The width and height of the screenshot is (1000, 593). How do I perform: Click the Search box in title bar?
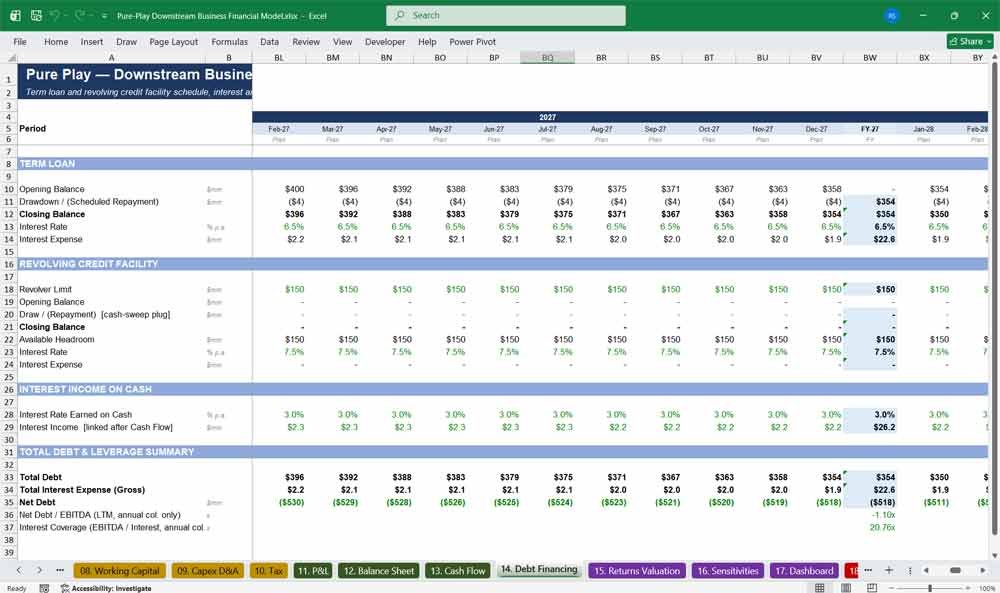(506, 15)
